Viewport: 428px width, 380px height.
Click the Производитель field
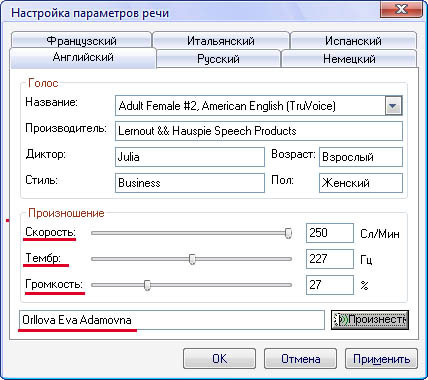click(x=259, y=131)
